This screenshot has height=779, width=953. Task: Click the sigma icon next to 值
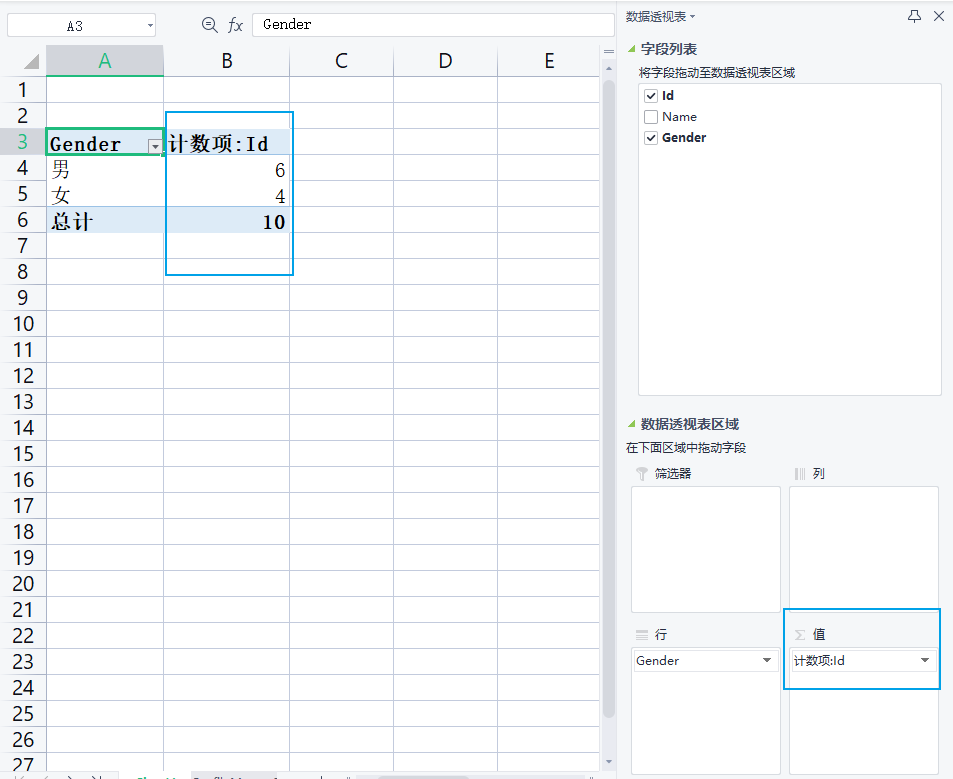coord(800,635)
